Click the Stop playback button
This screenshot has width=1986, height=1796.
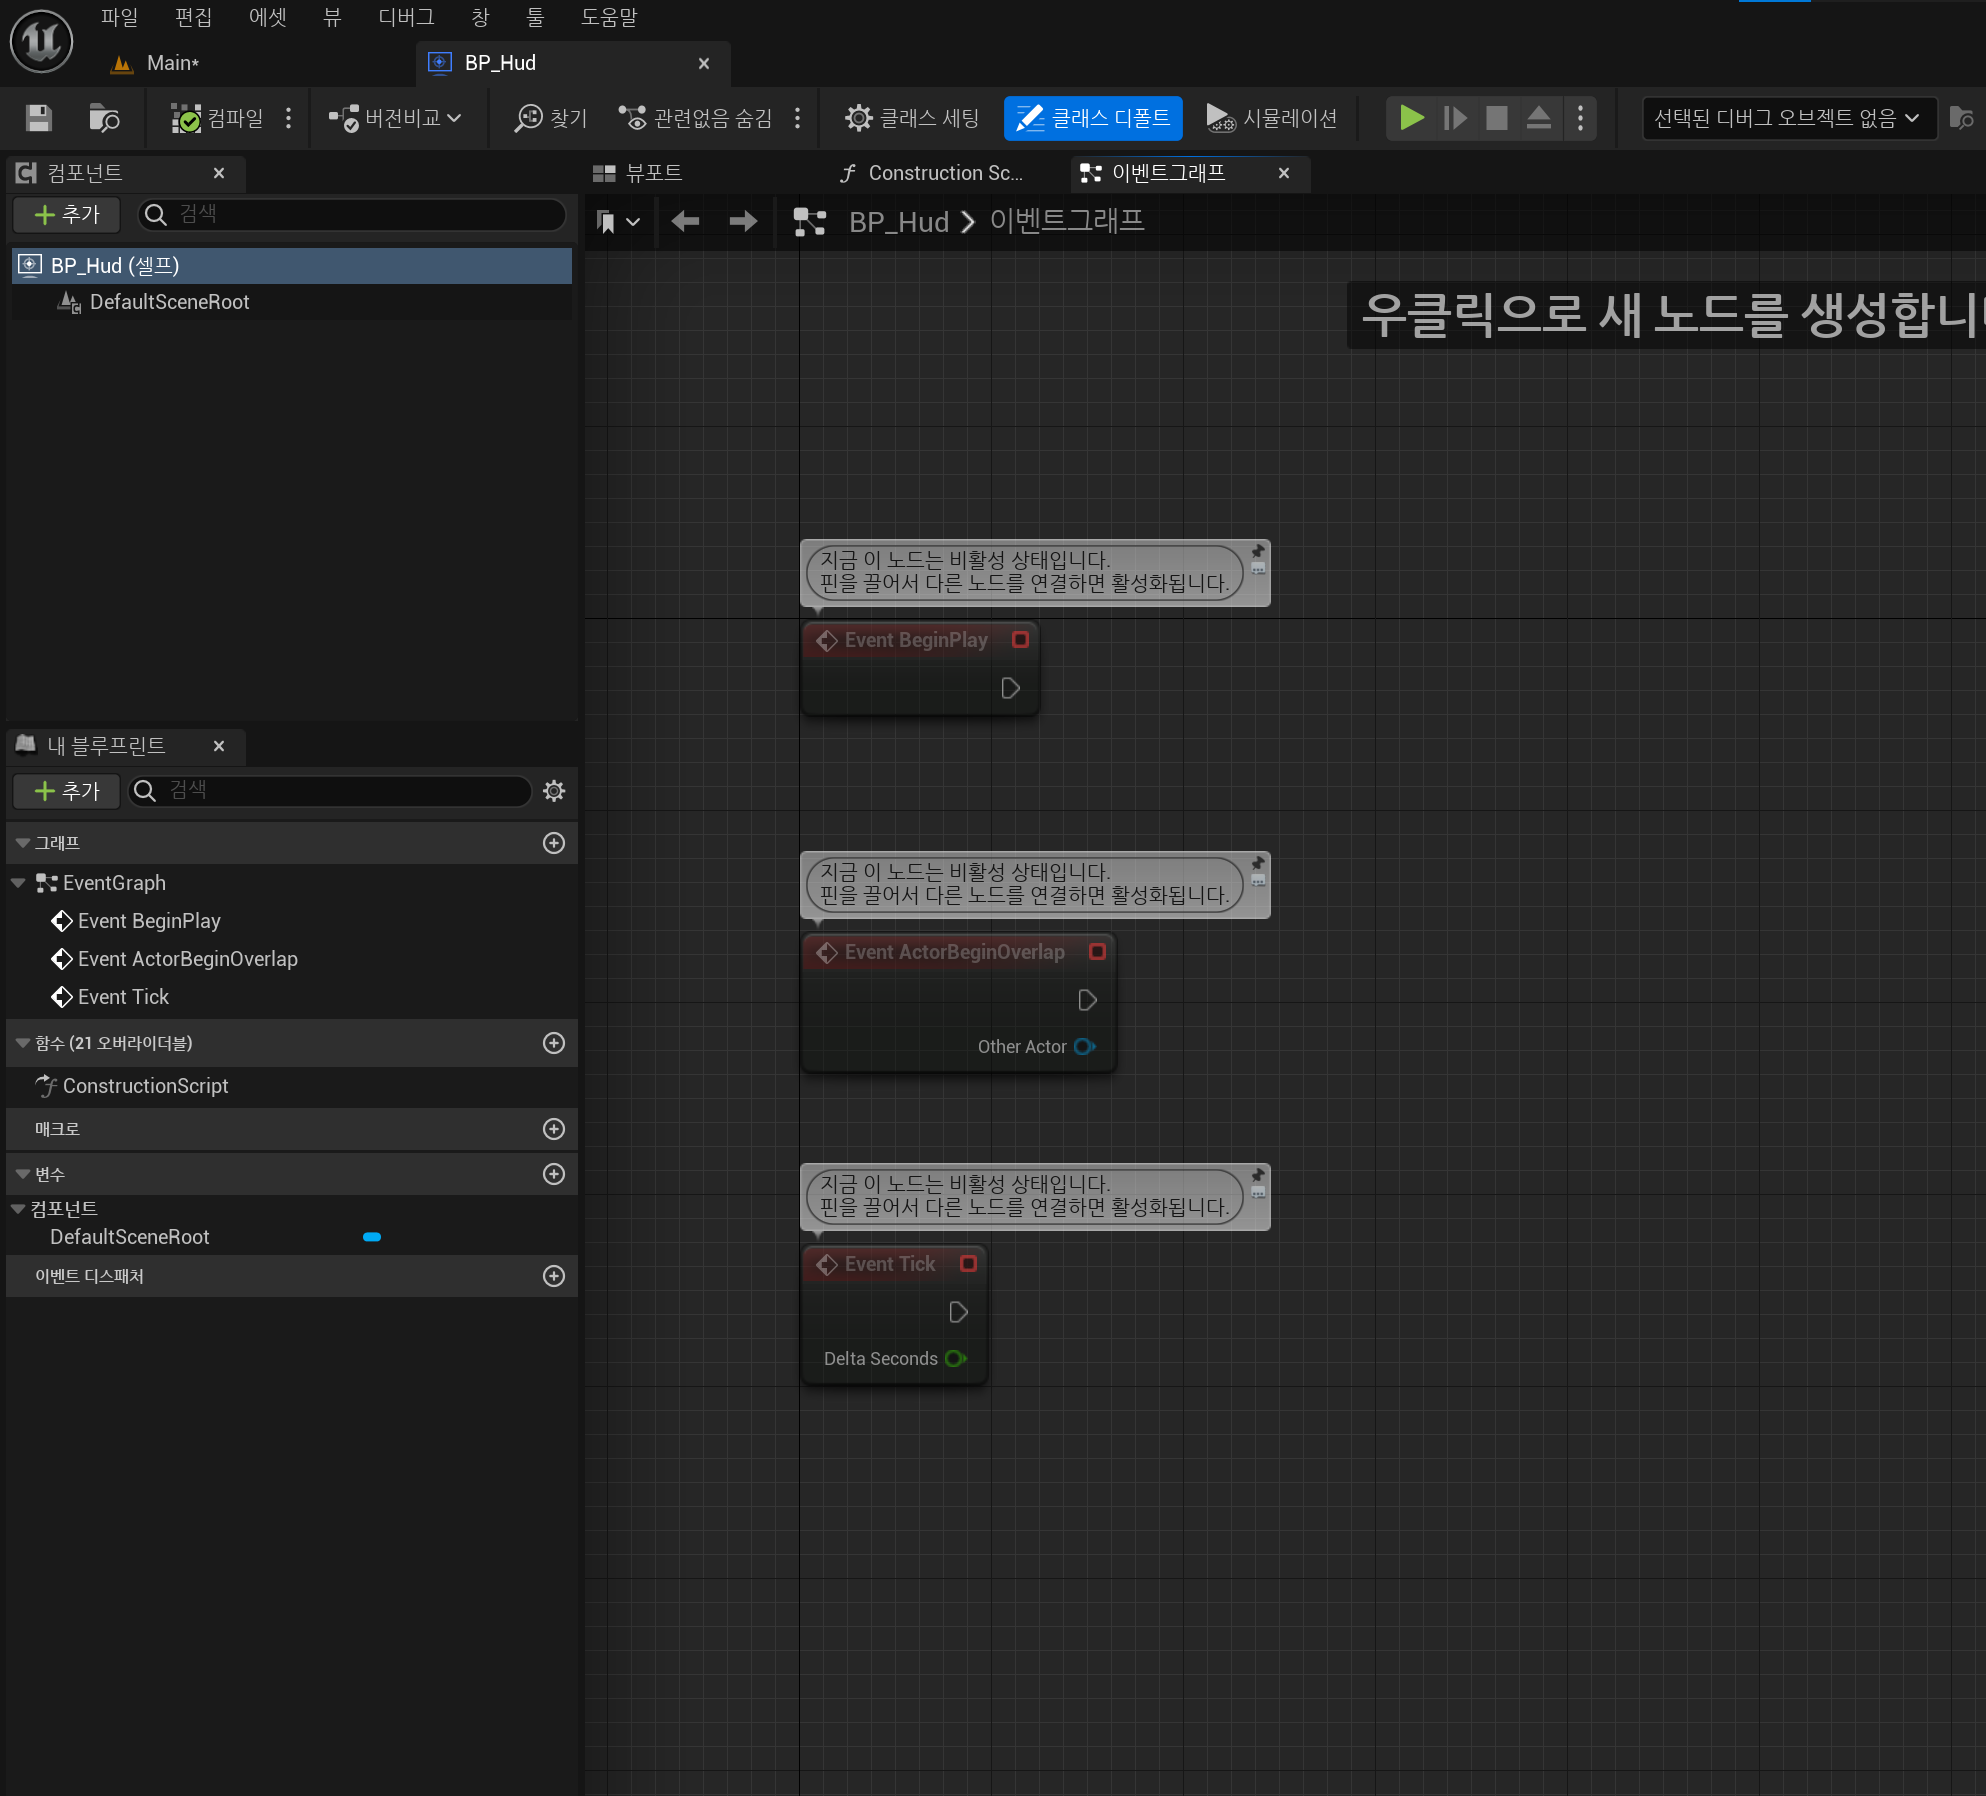pos(1497,118)
